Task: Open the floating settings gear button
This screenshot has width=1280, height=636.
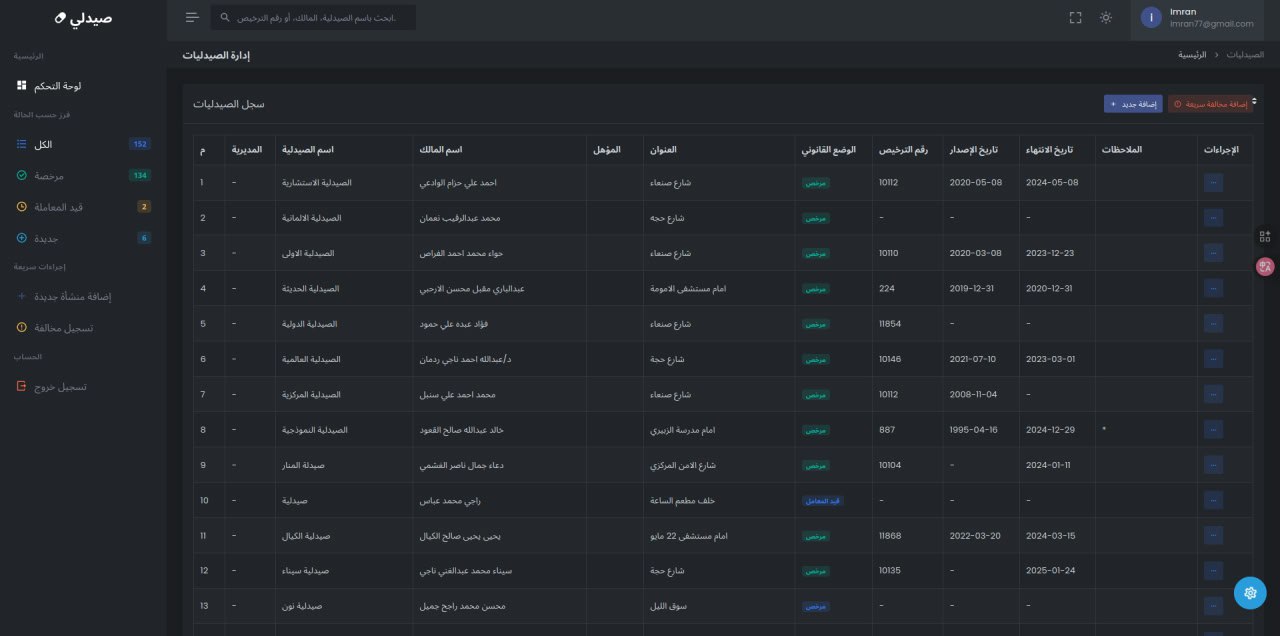Action: pos(1250,593)
